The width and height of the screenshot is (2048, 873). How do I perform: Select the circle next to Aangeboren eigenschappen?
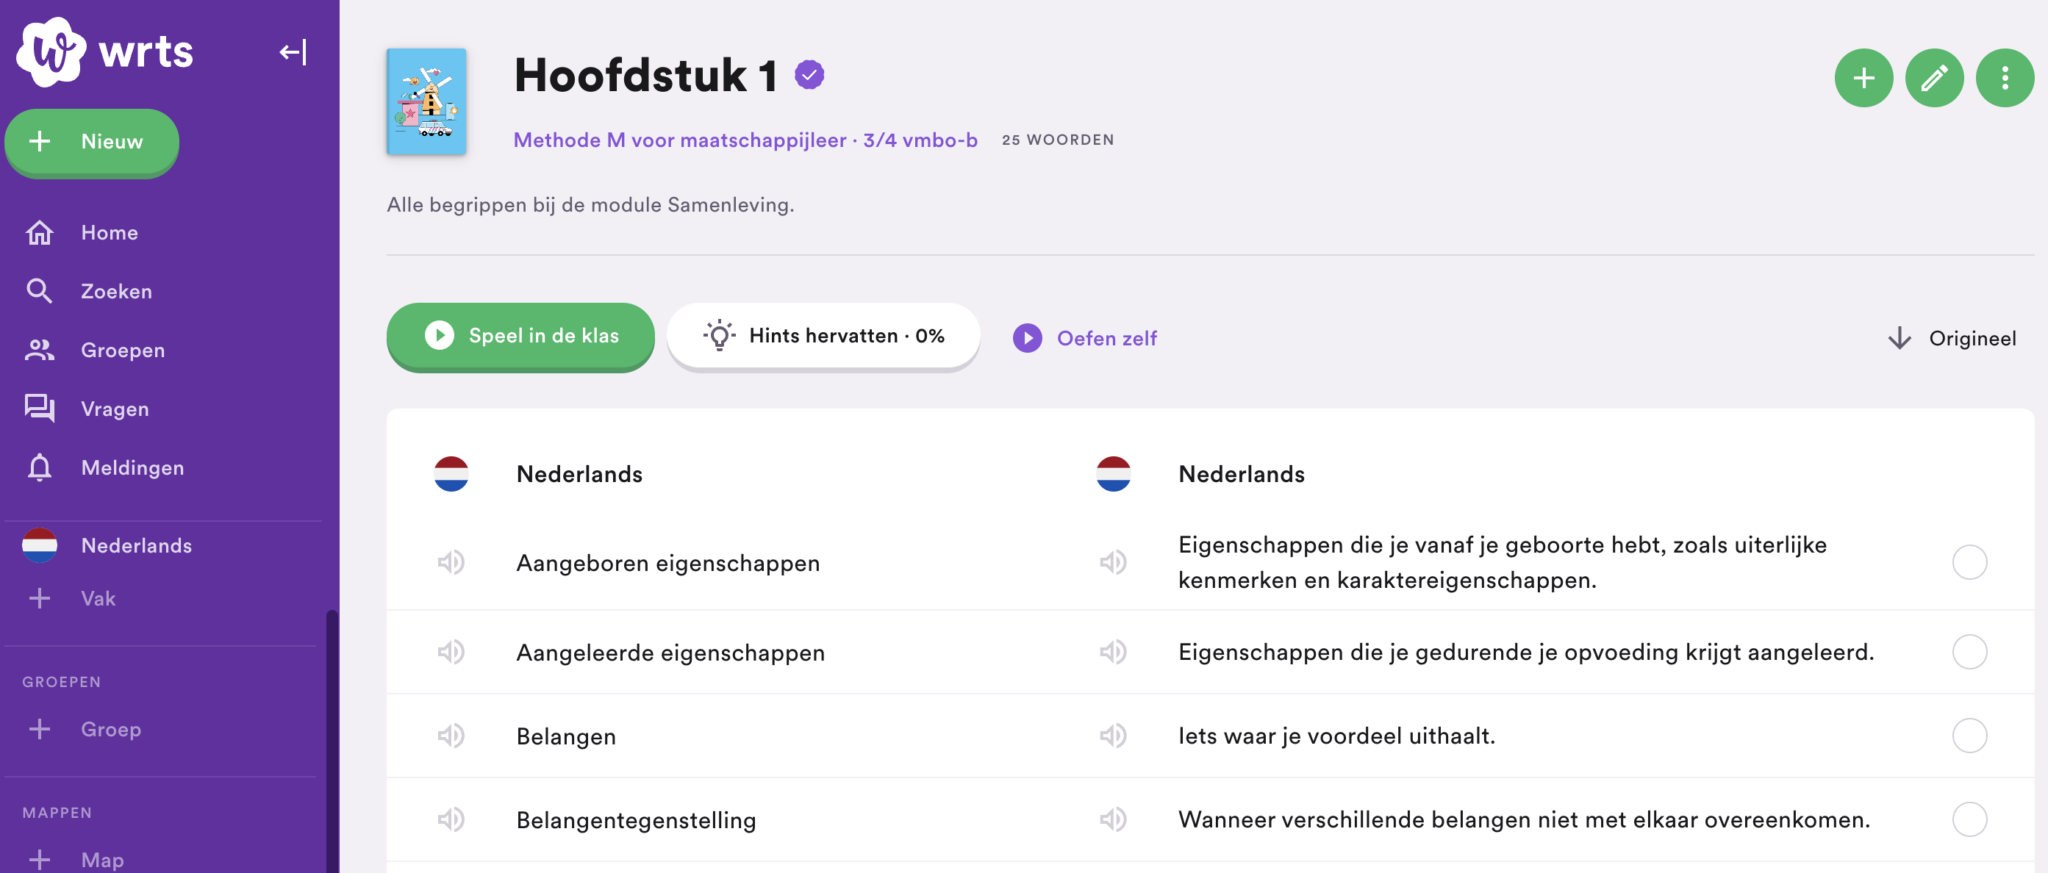[x=1970, y=562]
